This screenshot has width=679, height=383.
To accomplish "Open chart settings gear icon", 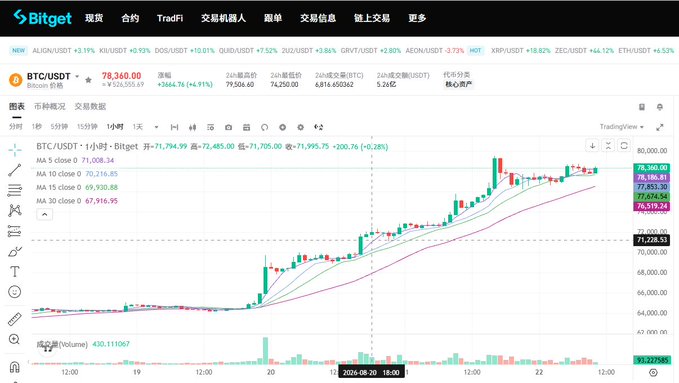I will click(x=301, y=127).
